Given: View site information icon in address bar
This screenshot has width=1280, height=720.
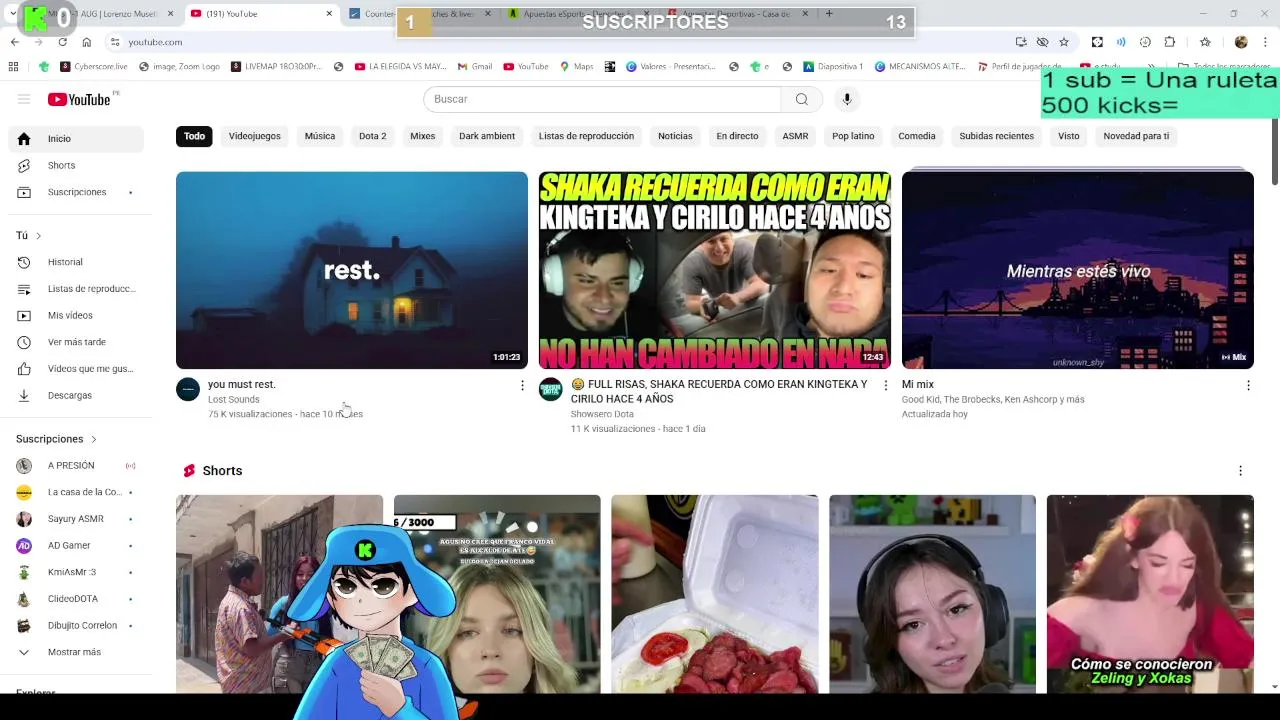Looking at the screenshot, I should 115,42.
